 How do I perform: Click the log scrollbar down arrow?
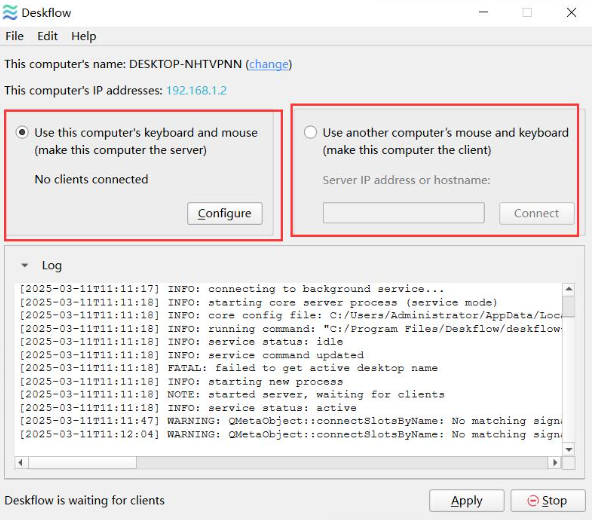[569, 449]
